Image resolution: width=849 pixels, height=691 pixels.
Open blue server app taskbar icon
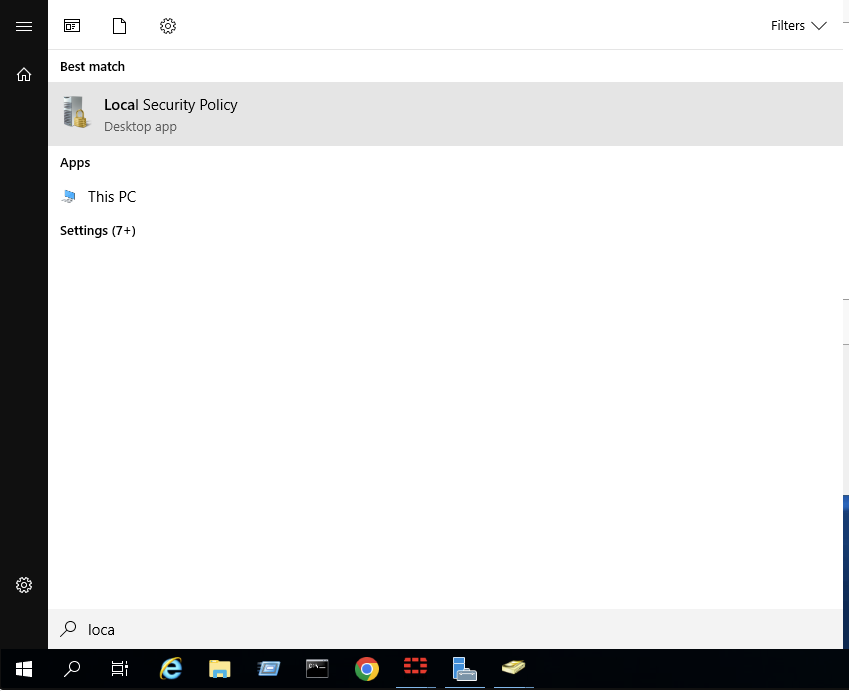click(464, 669)
